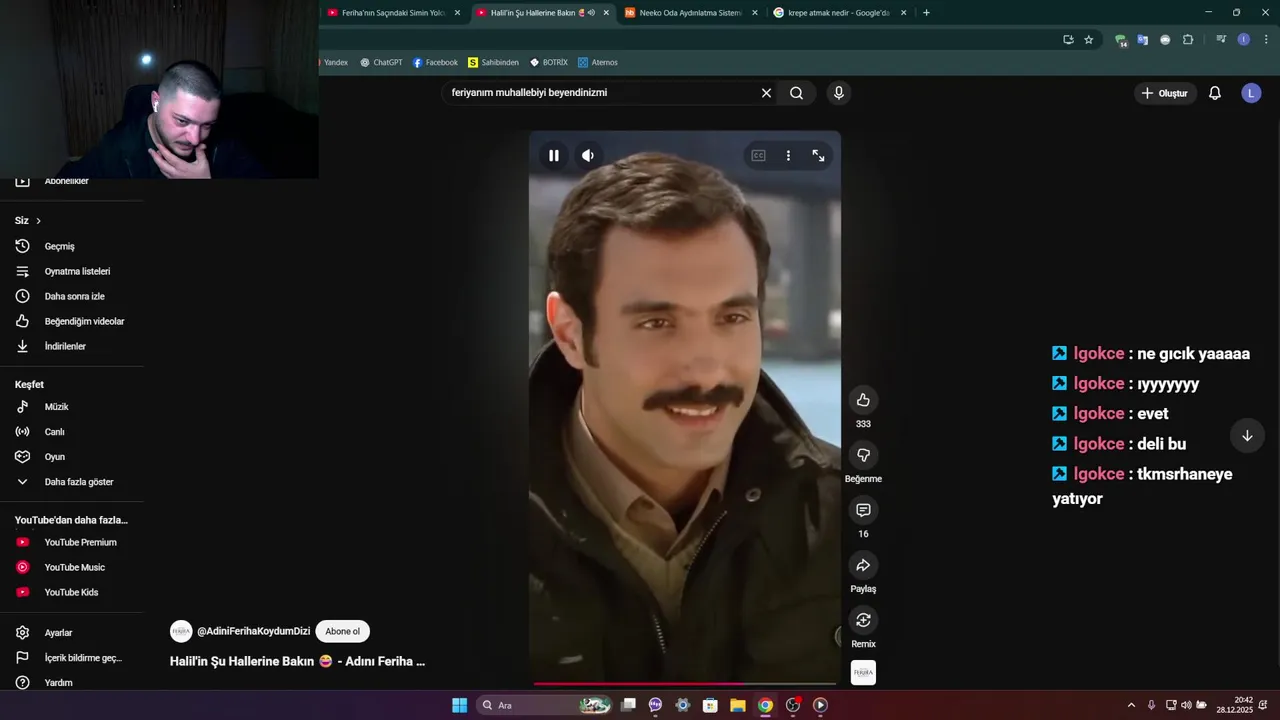The width and height of the screenshot is (1280, 720).
Task: Toggle closed captions on the Short
Action: (x=758, y=155)
